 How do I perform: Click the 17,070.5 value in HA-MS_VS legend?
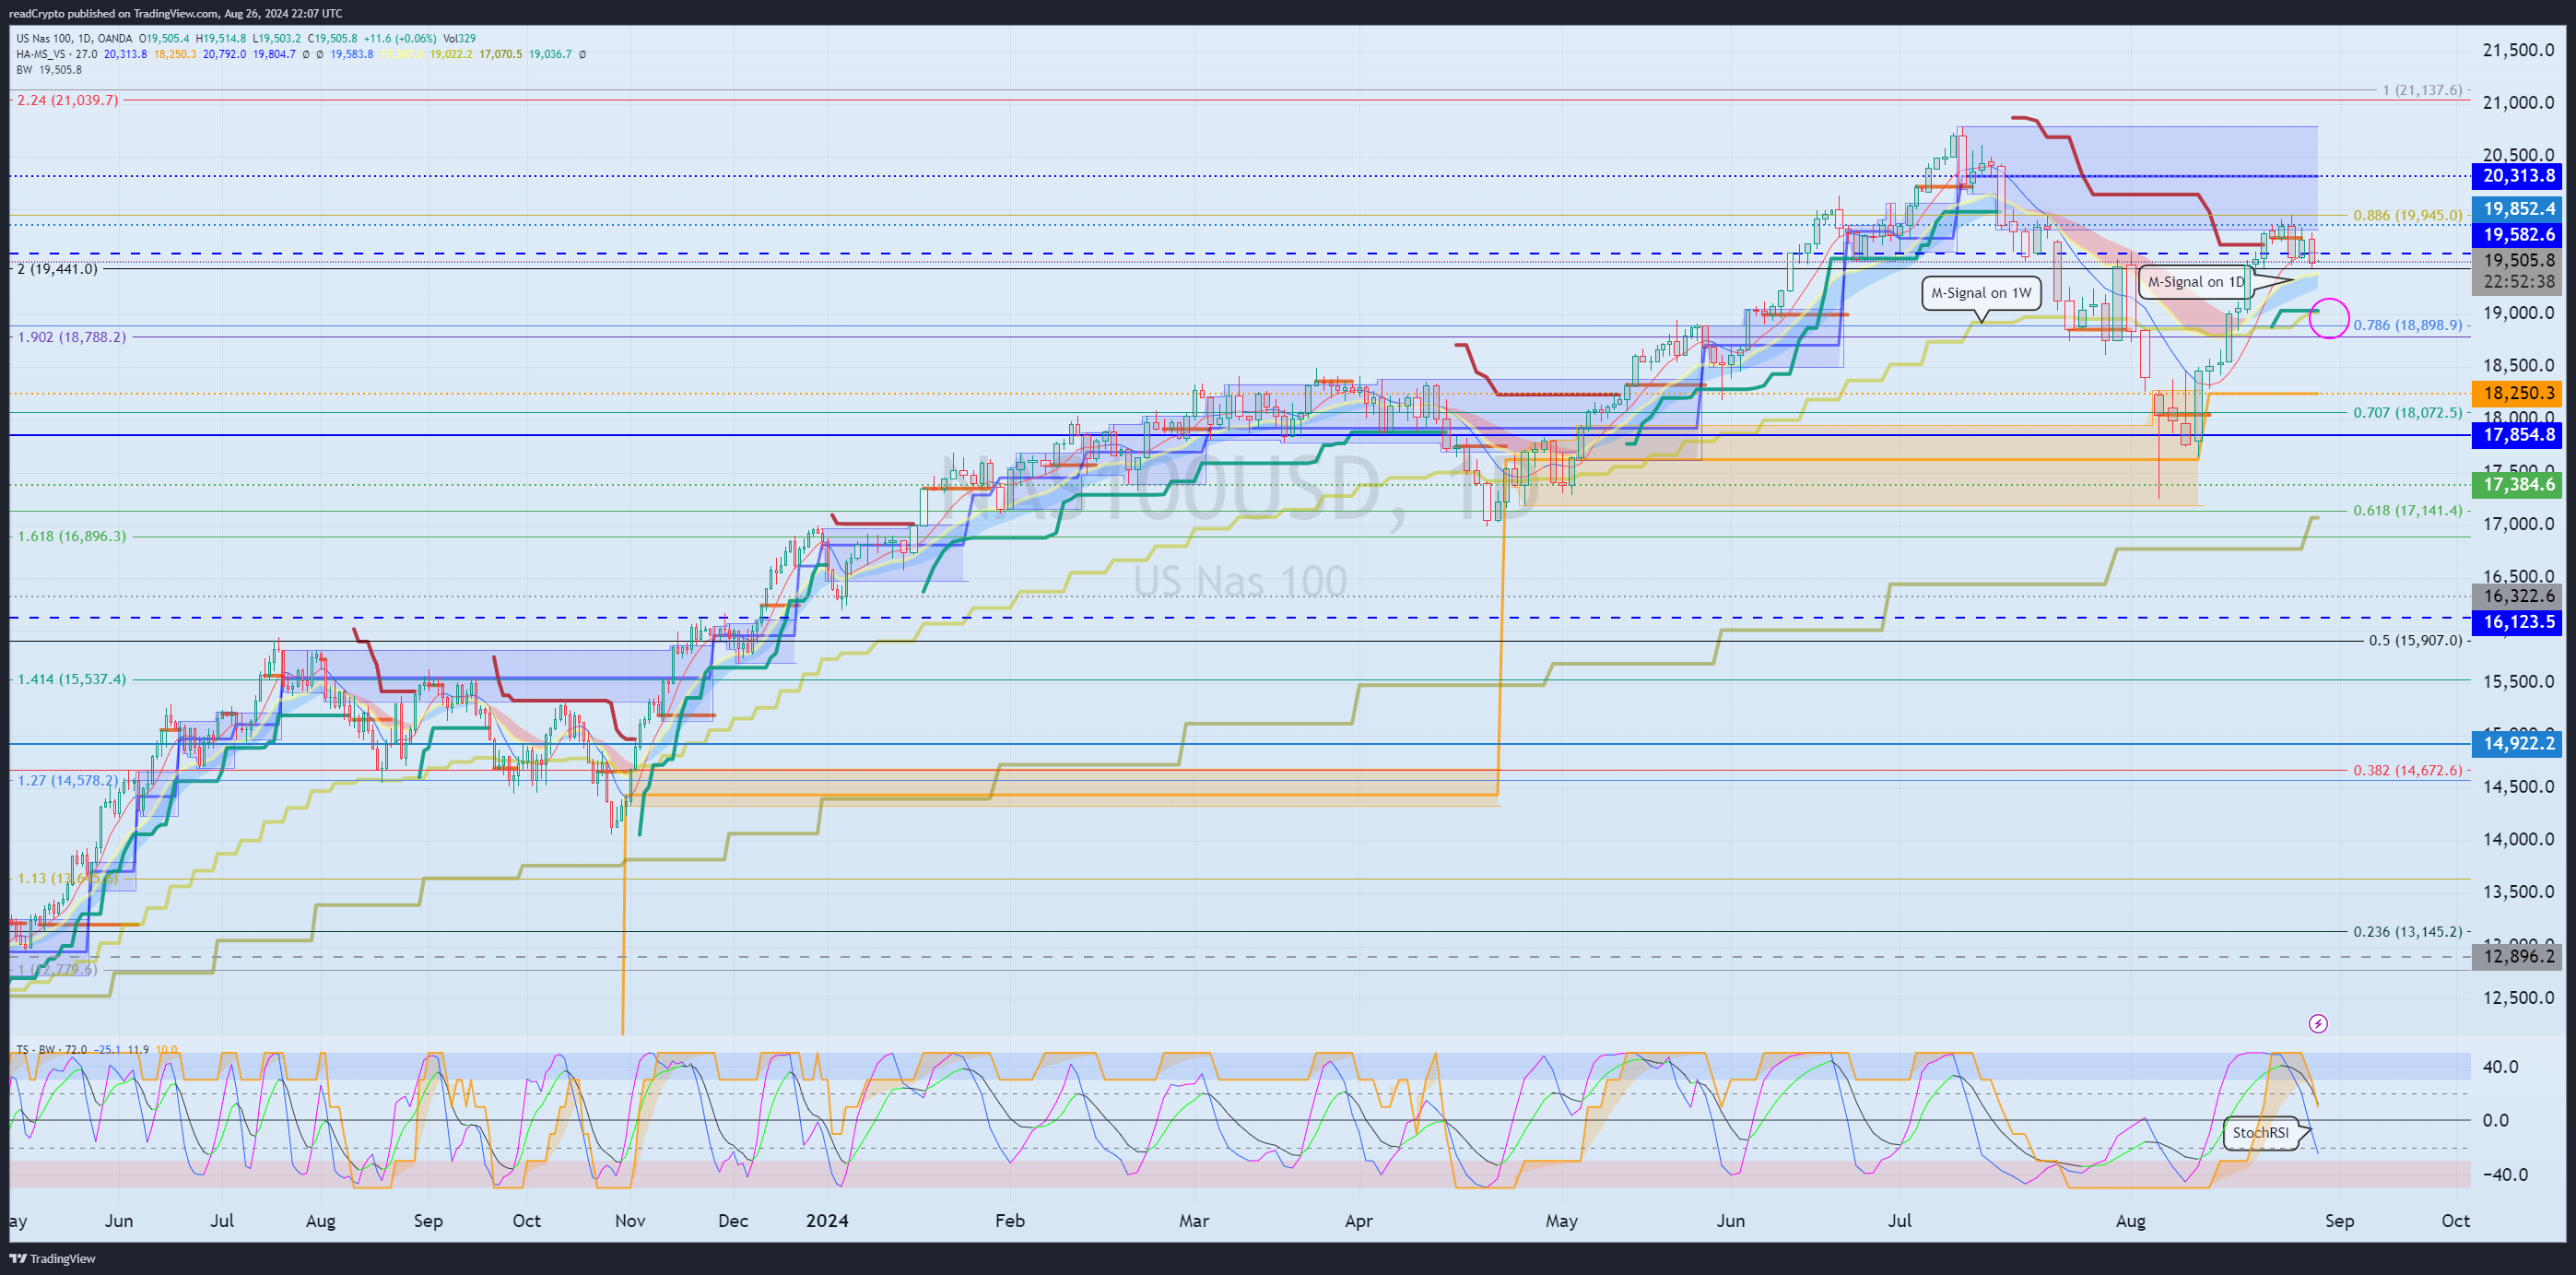click(501, 54)
